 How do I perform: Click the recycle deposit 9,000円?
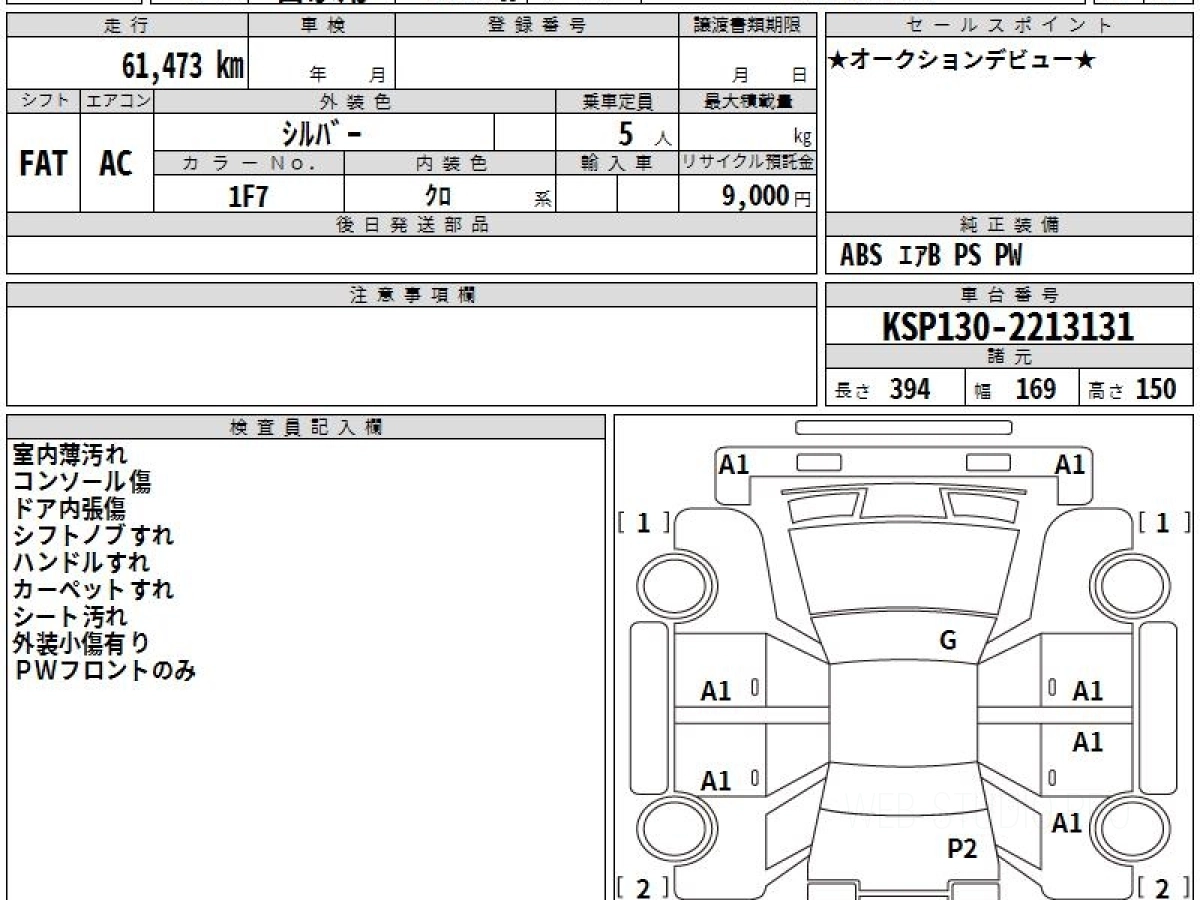pos(766,196)
